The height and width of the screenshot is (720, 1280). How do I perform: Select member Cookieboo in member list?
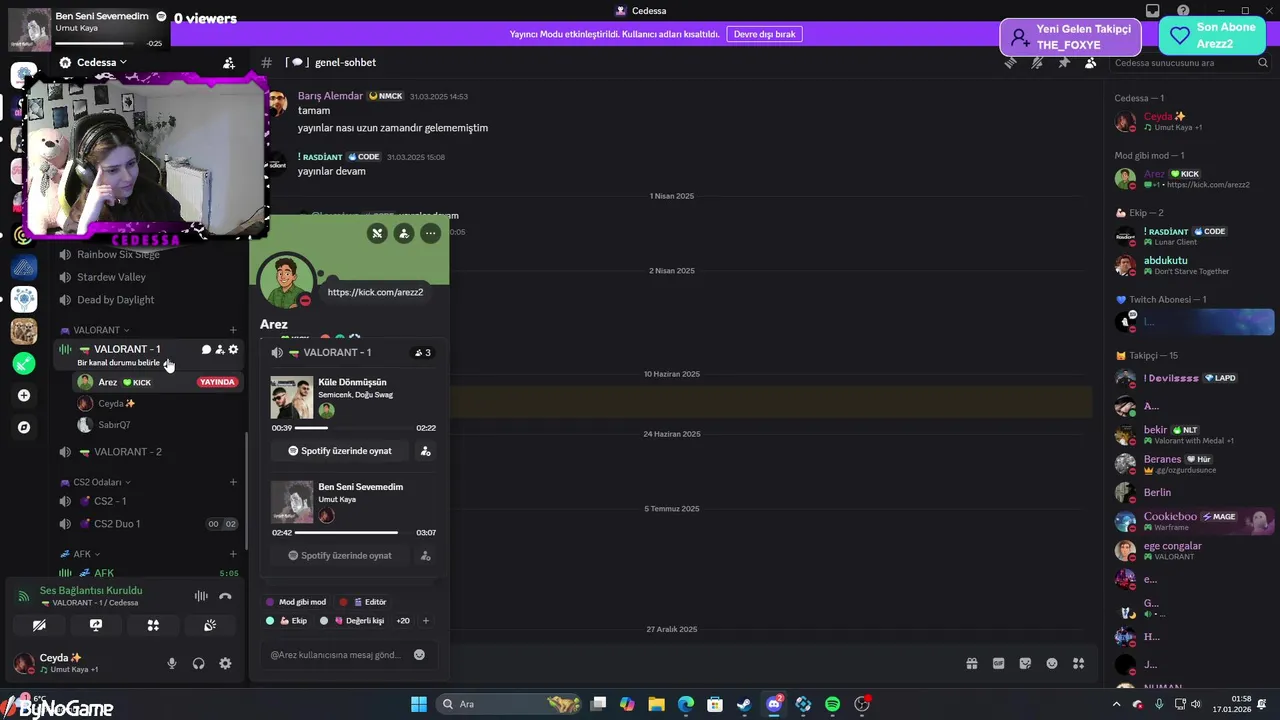point(1194,521)
